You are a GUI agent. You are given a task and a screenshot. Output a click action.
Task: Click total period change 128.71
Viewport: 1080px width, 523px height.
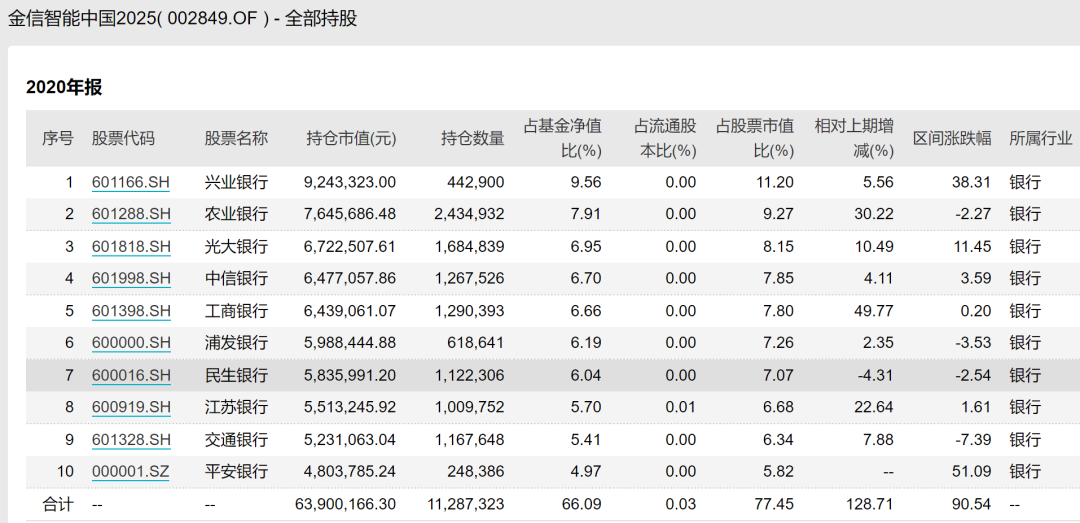point(871,504)
